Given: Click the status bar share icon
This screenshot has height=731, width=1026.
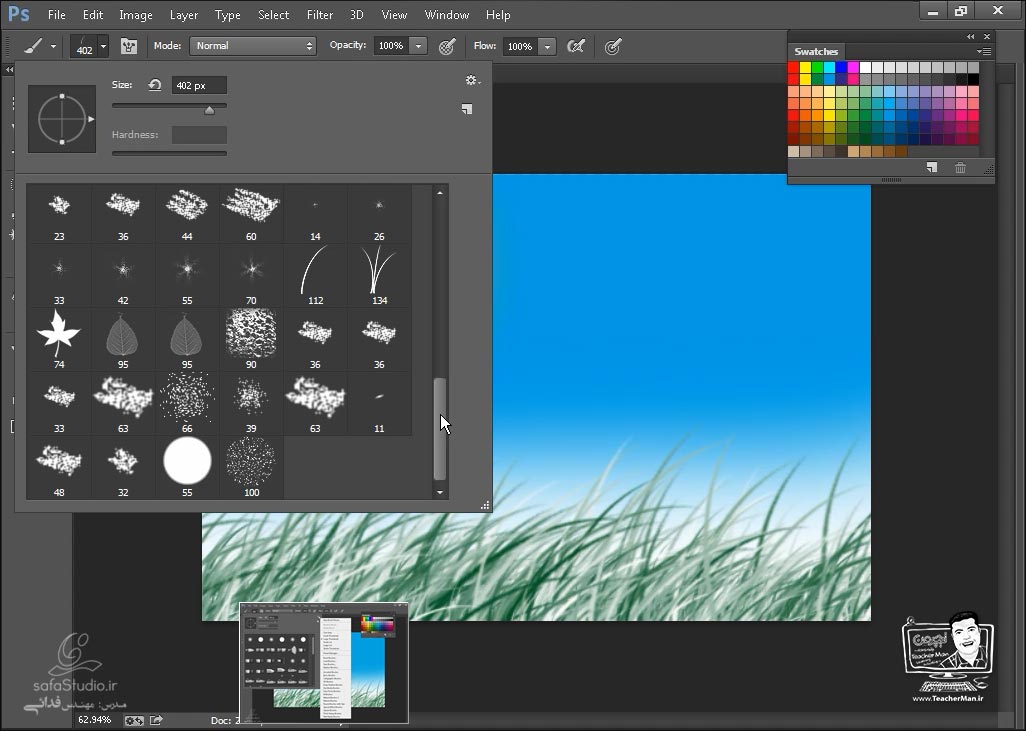Looking at the screenshot, I should click(156, 720).
